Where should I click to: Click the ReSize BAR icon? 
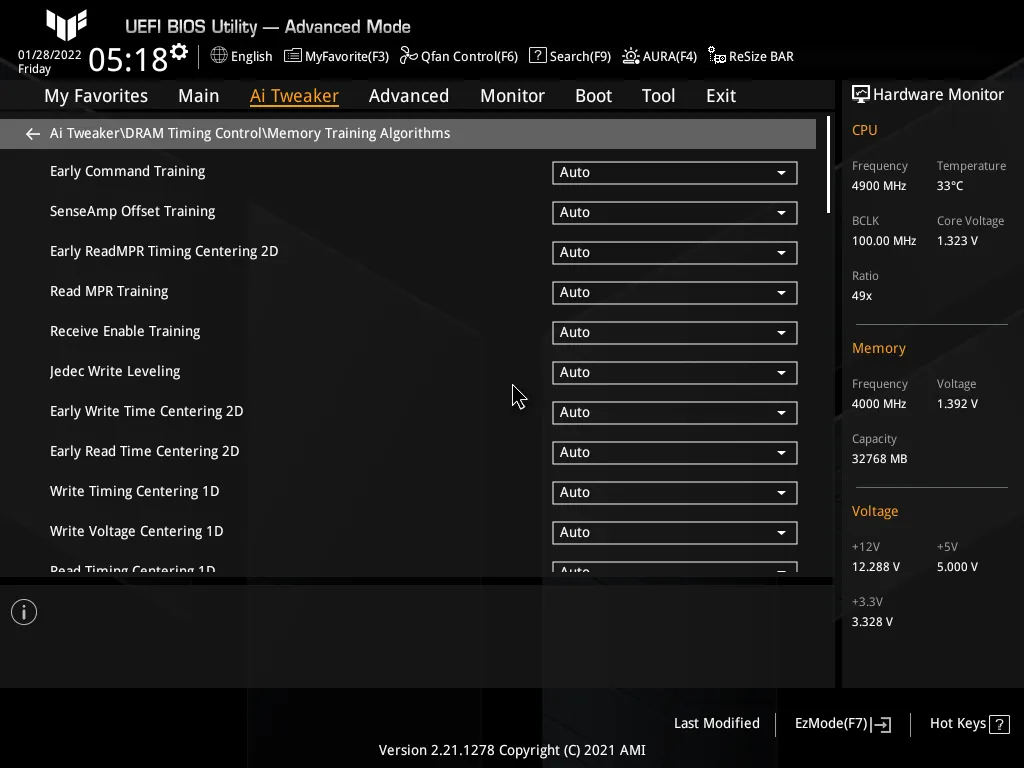[716, 56]
